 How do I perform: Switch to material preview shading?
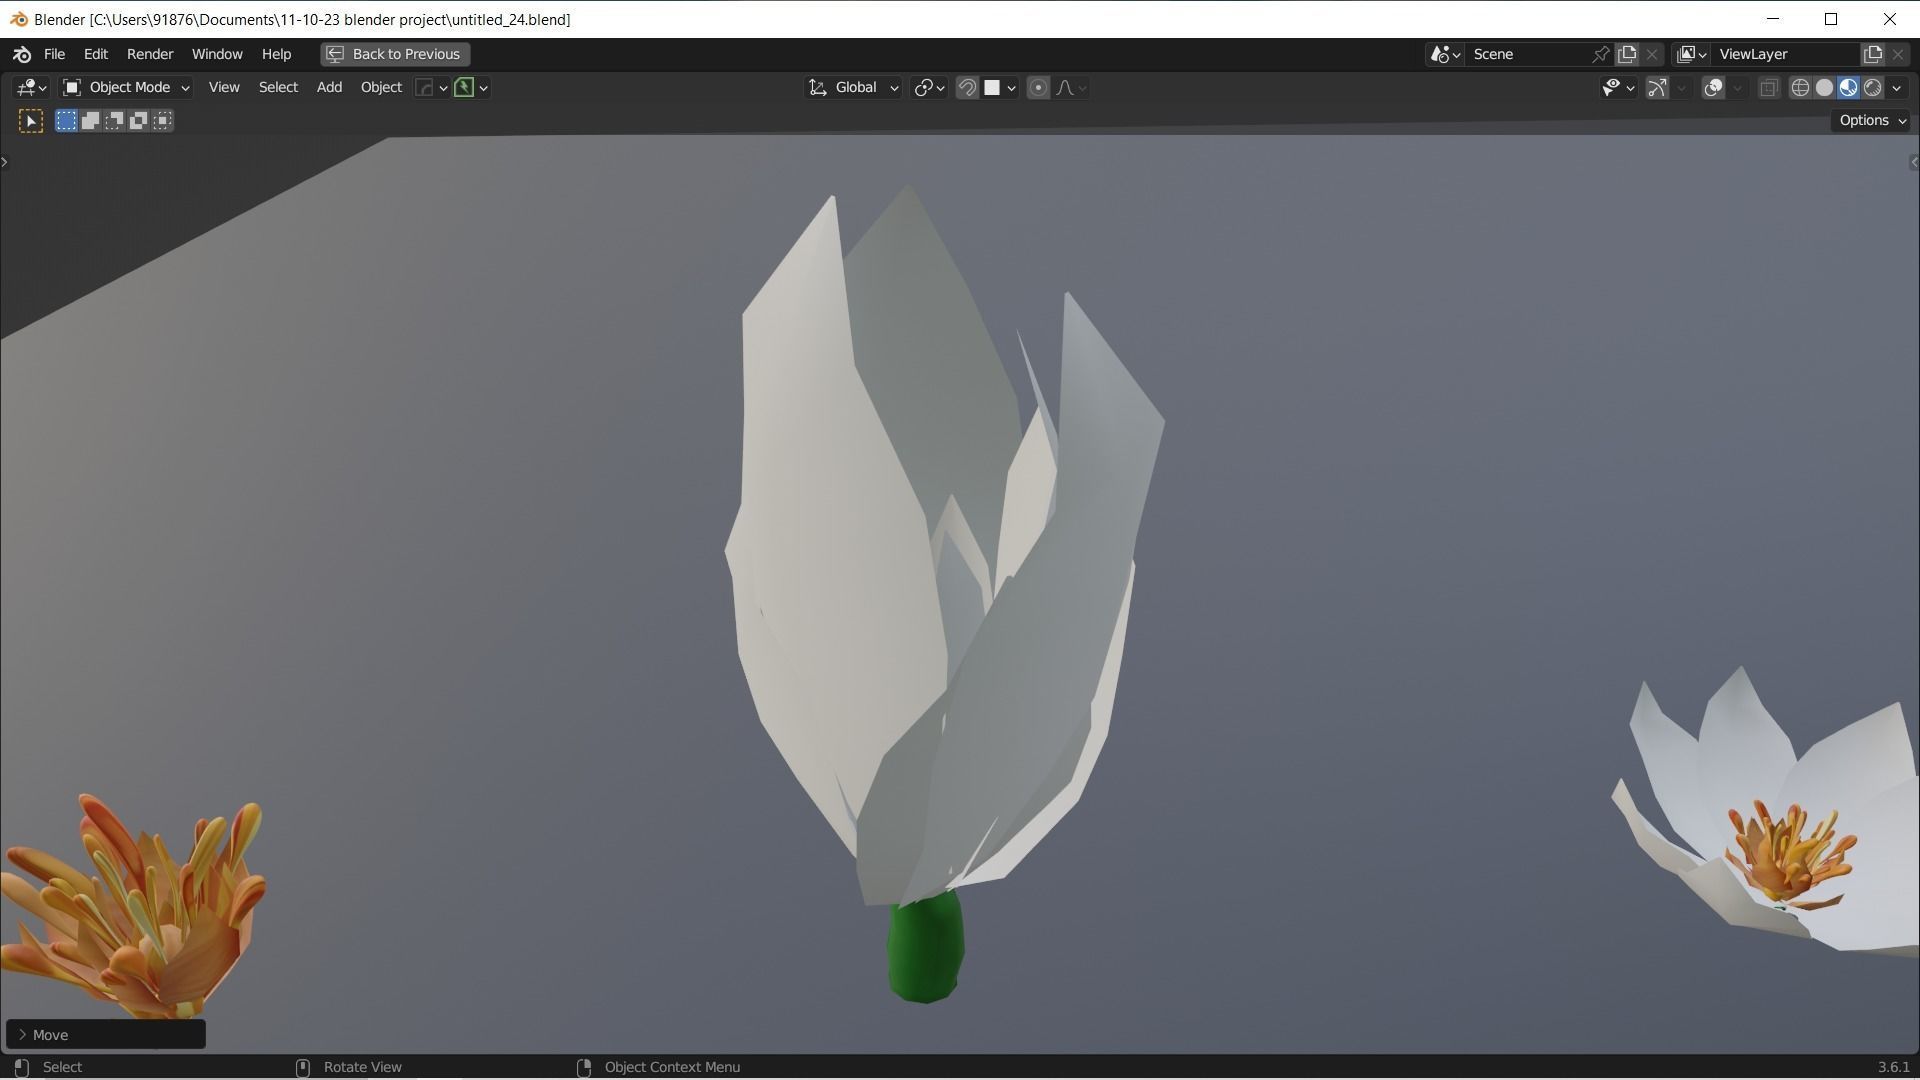point(1848,88)
